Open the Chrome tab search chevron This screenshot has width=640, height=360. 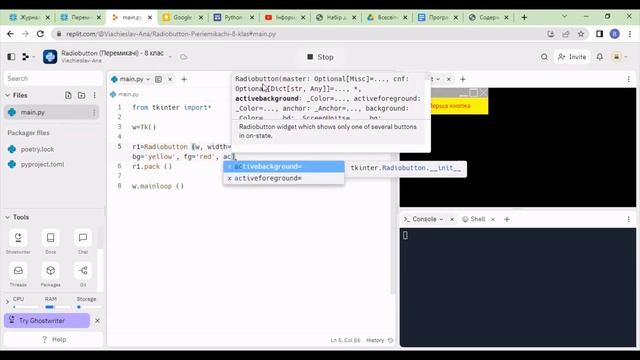[564, 17]
